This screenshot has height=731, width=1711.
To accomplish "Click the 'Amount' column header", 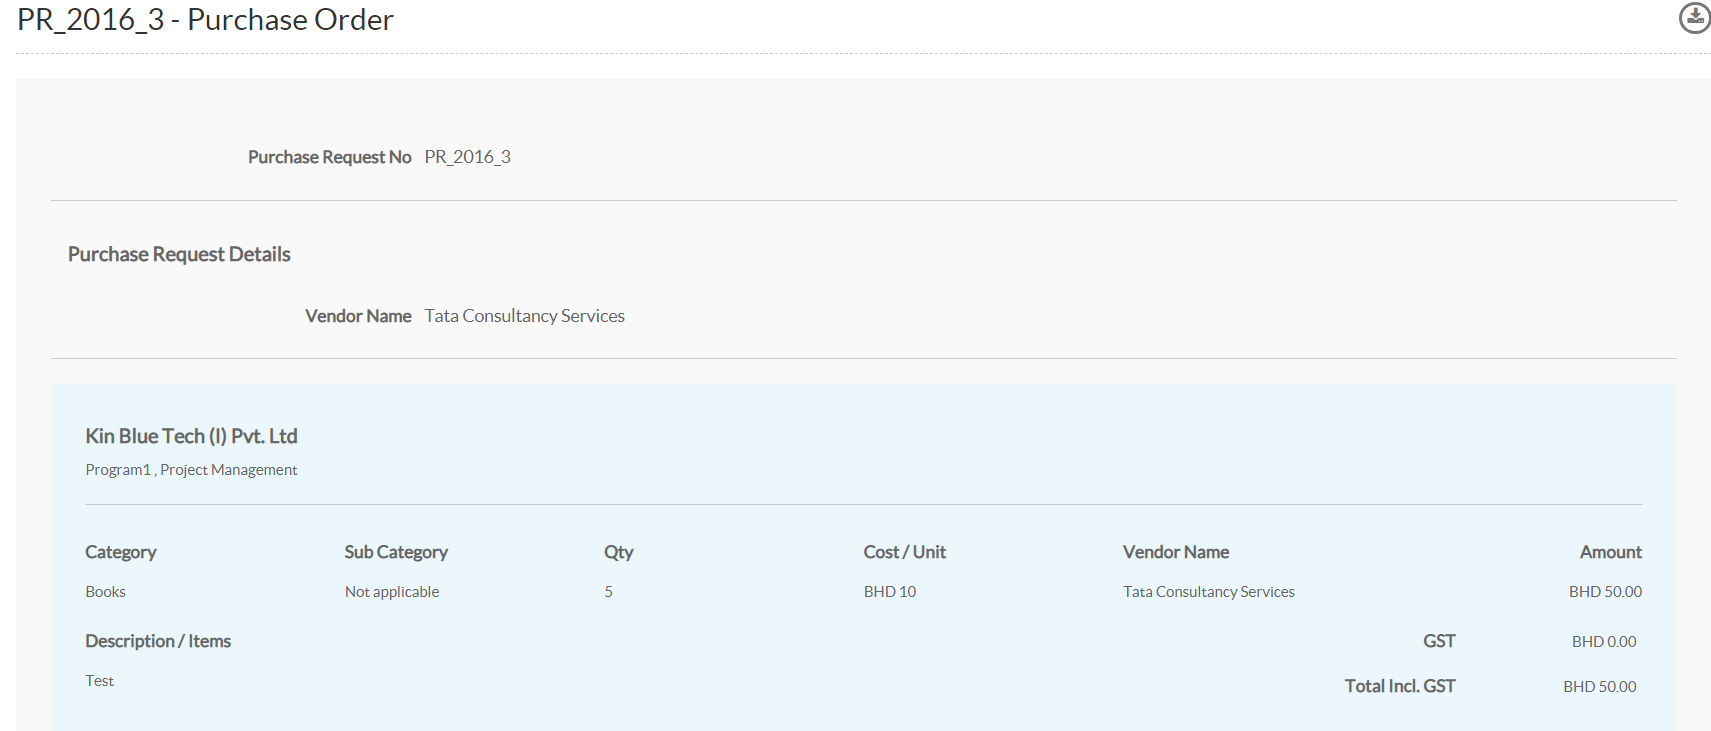I will 1611,552.
